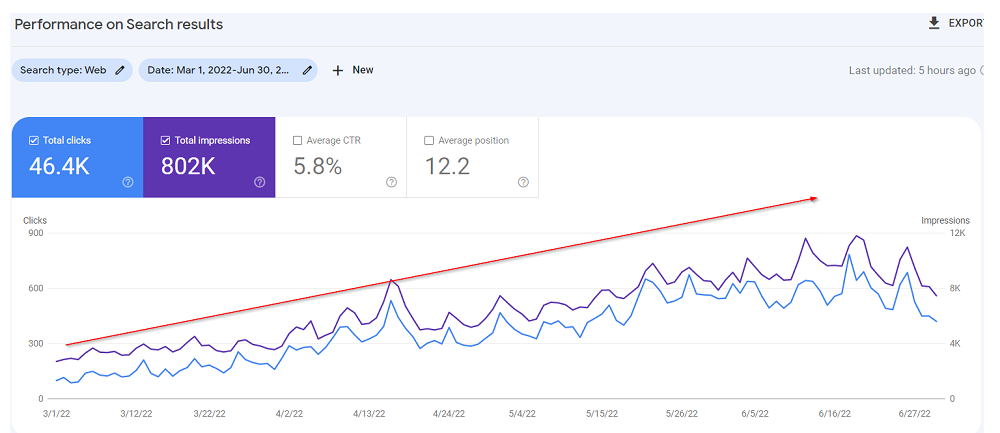Click pencil icon on Date filter
The width and height of the screenshot is (1000, 433).
(307, 70)
